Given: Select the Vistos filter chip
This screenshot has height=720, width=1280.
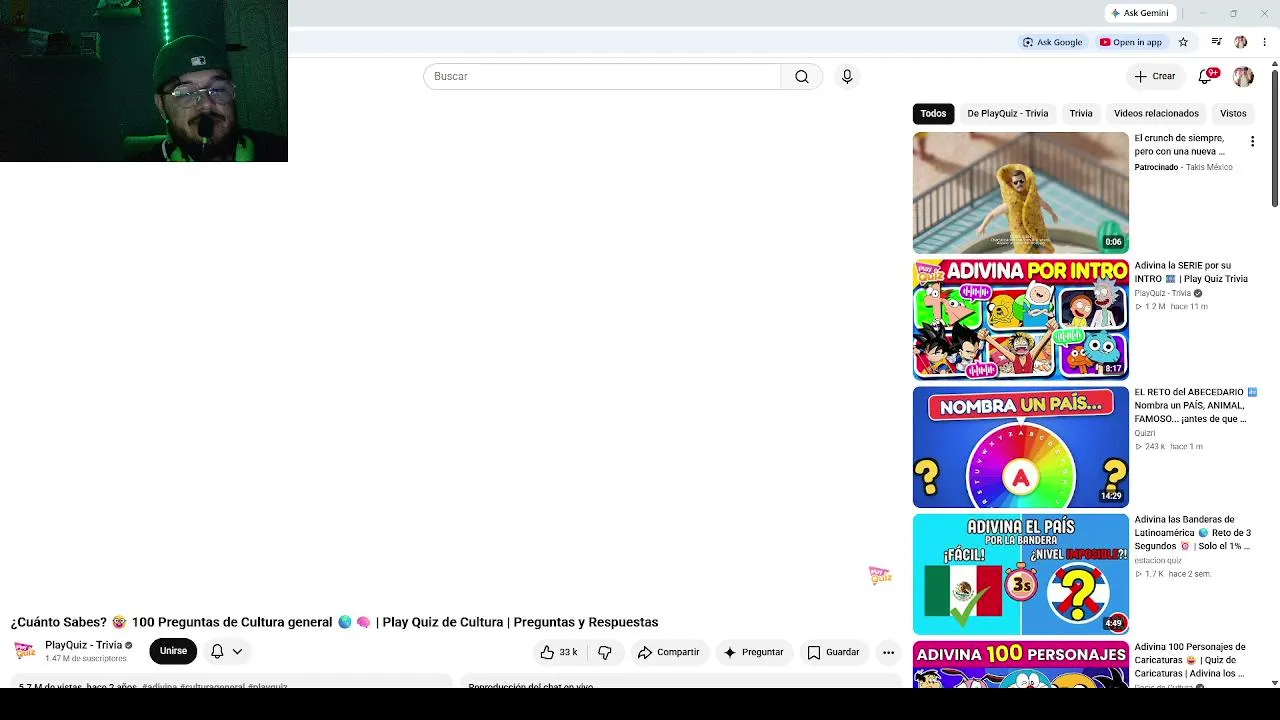Looking at the screenshot, I should coord(1233,114).
